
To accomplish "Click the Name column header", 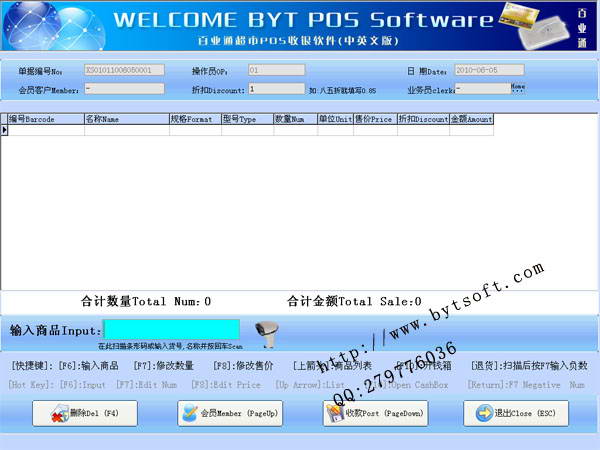I will pos(127,119).
